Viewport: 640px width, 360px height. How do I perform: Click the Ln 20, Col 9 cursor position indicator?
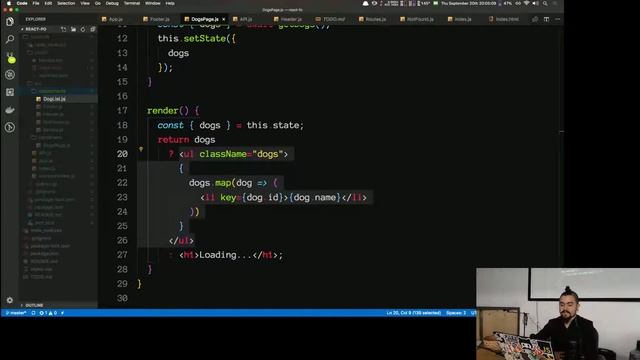pos(413,313)
